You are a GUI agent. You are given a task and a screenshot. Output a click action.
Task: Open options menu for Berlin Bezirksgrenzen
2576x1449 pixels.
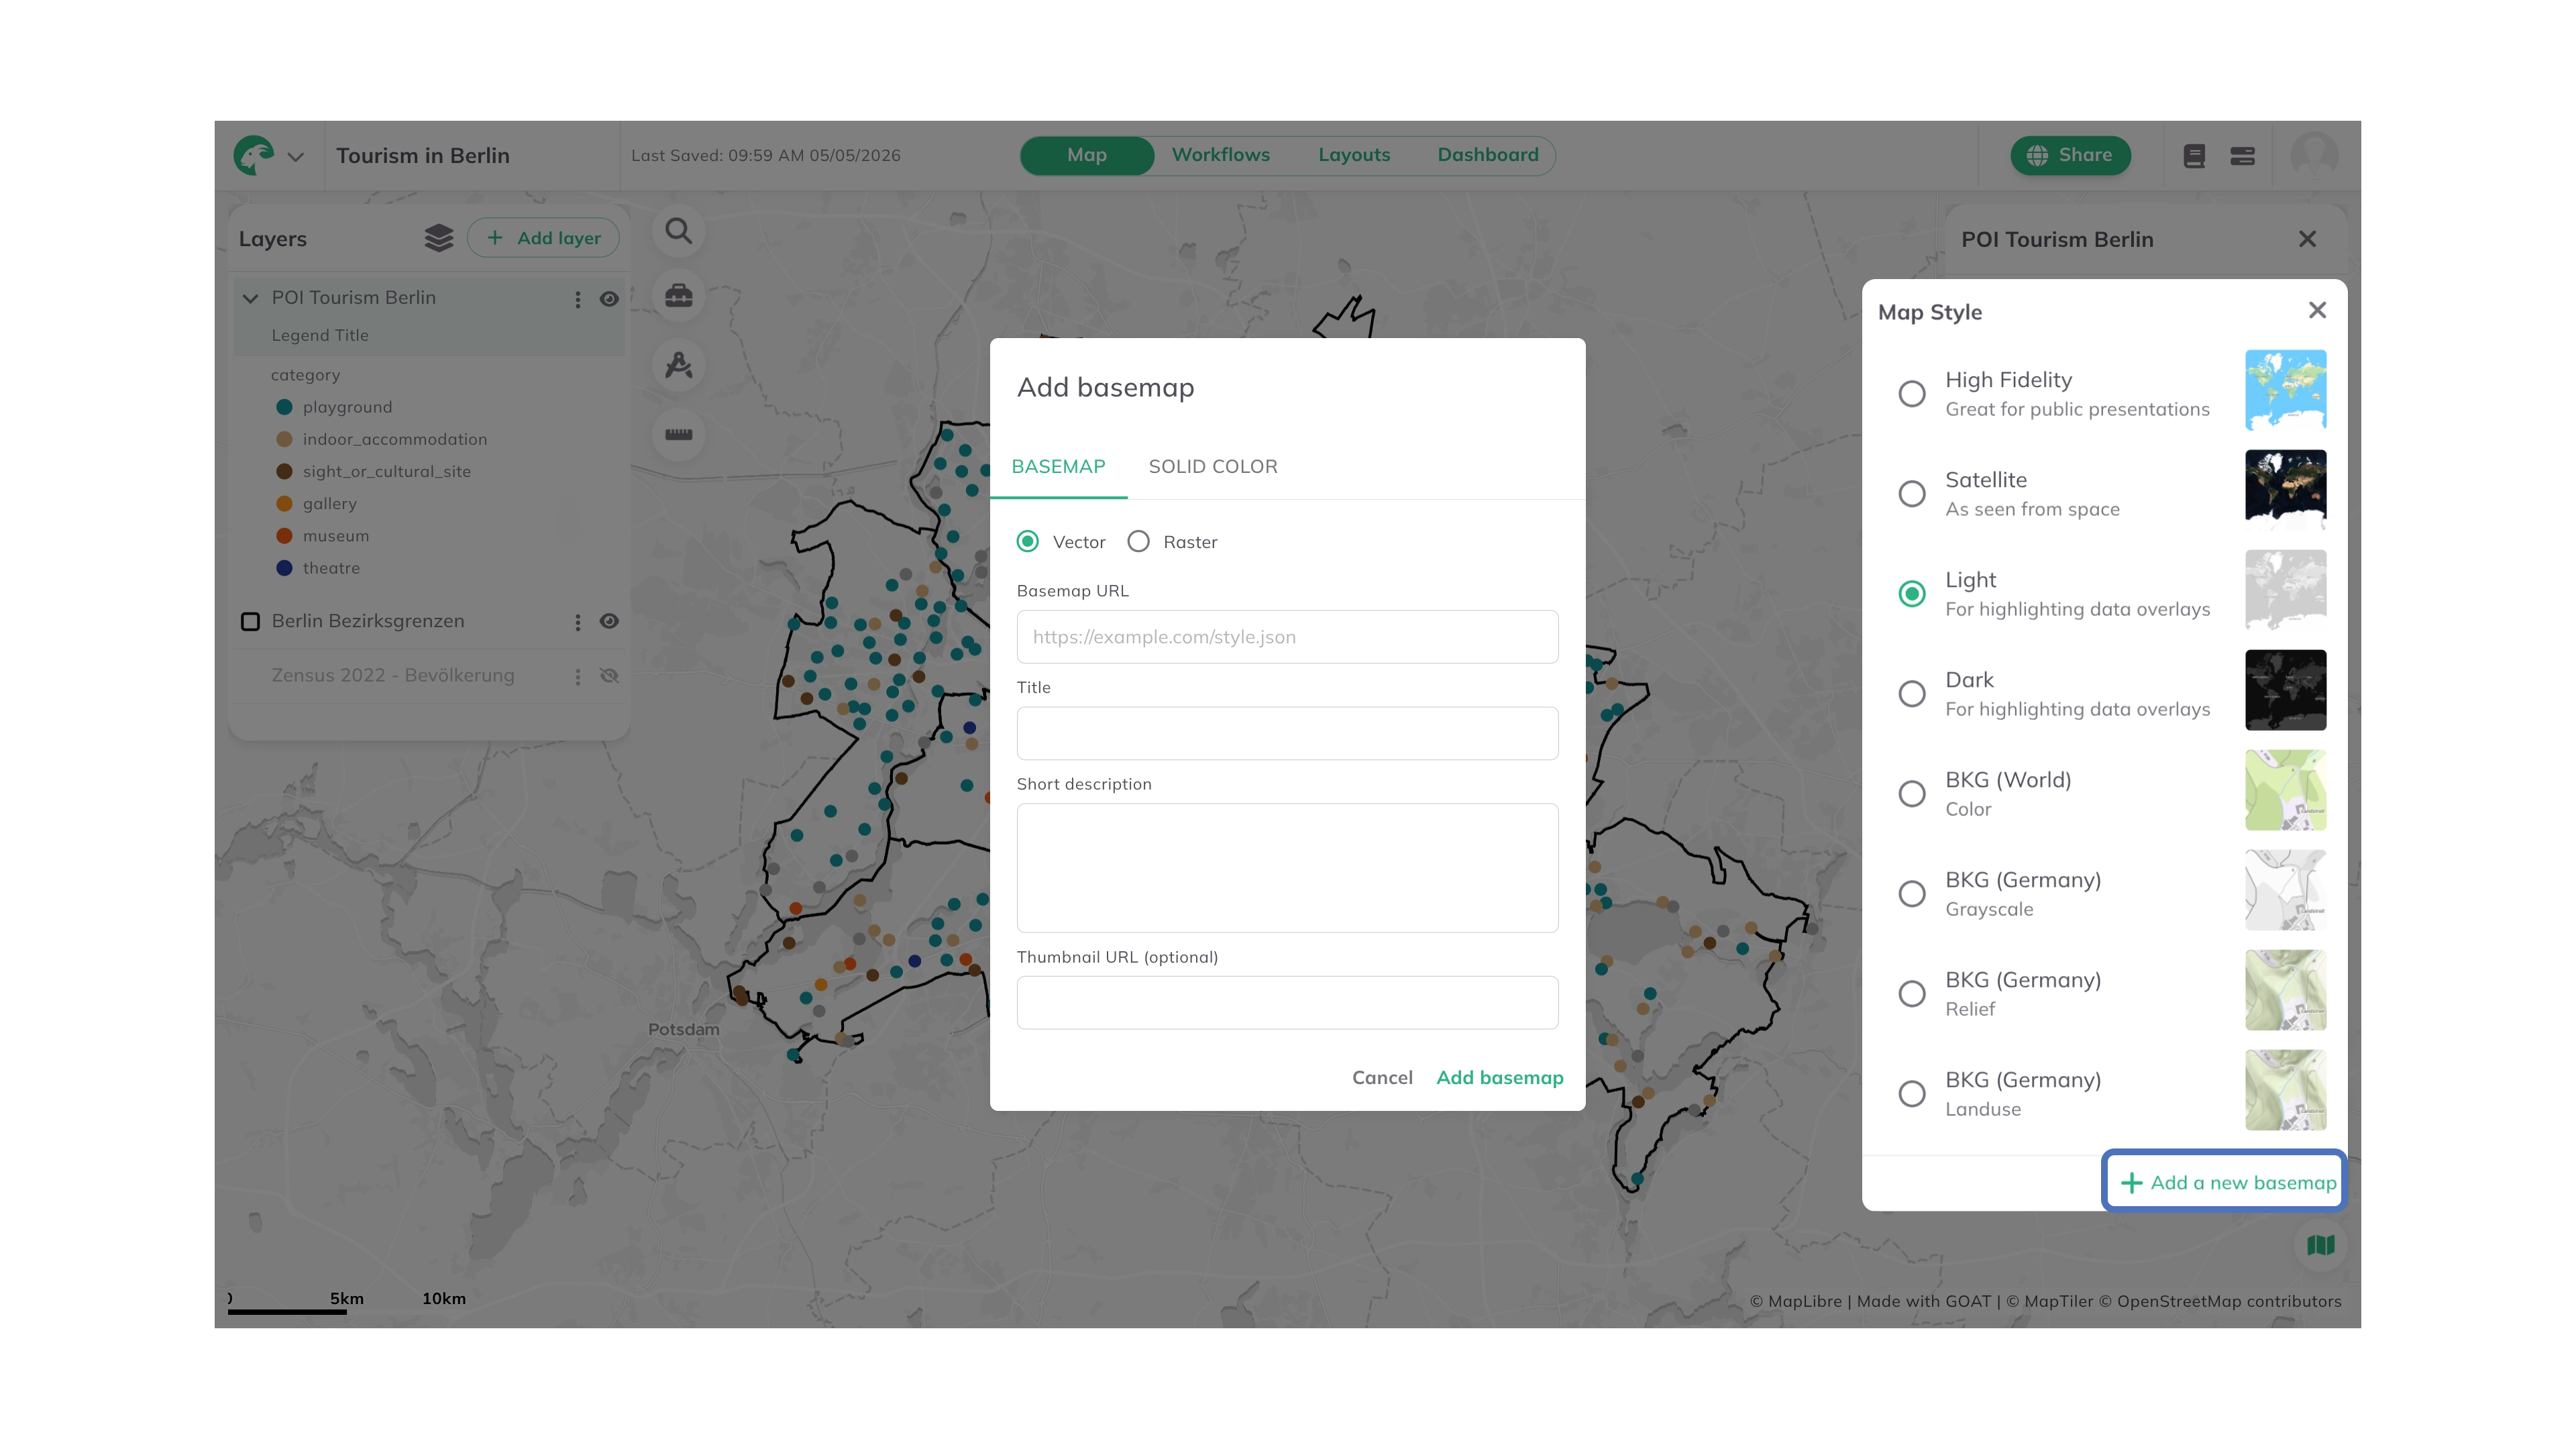(x=578, y=622)
